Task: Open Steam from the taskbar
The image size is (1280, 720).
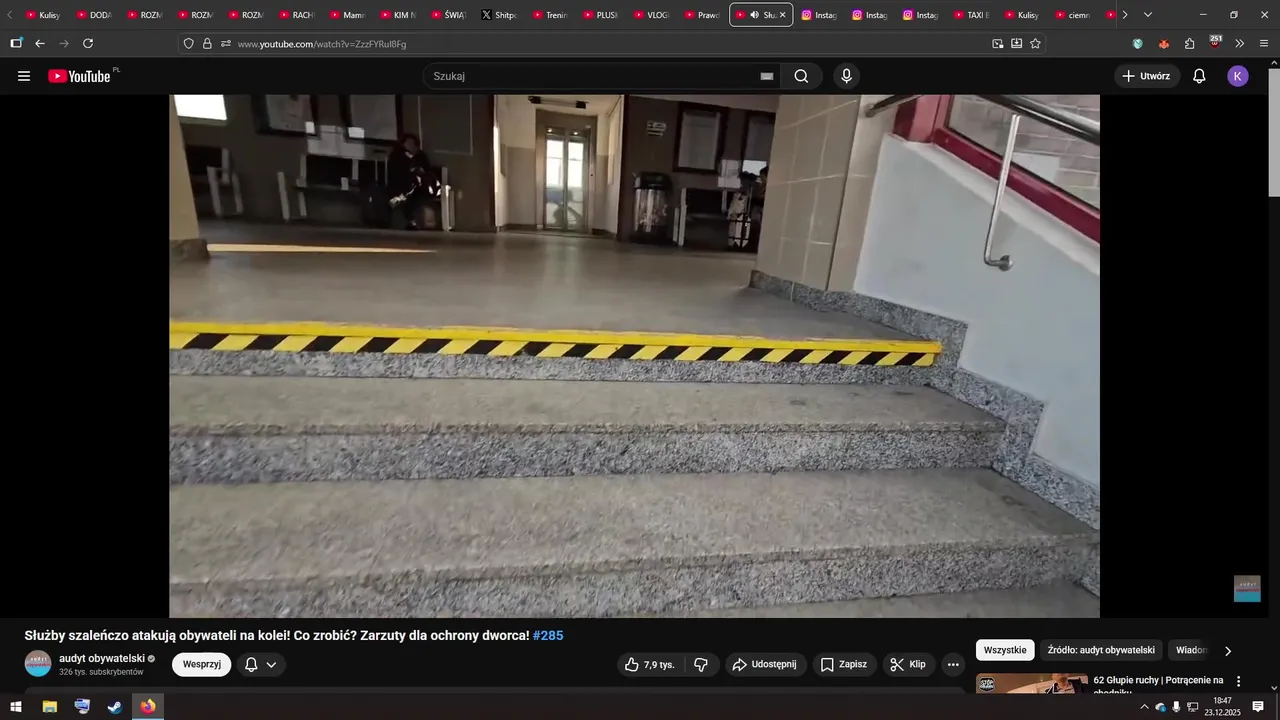Action: [x=115, y=707]
